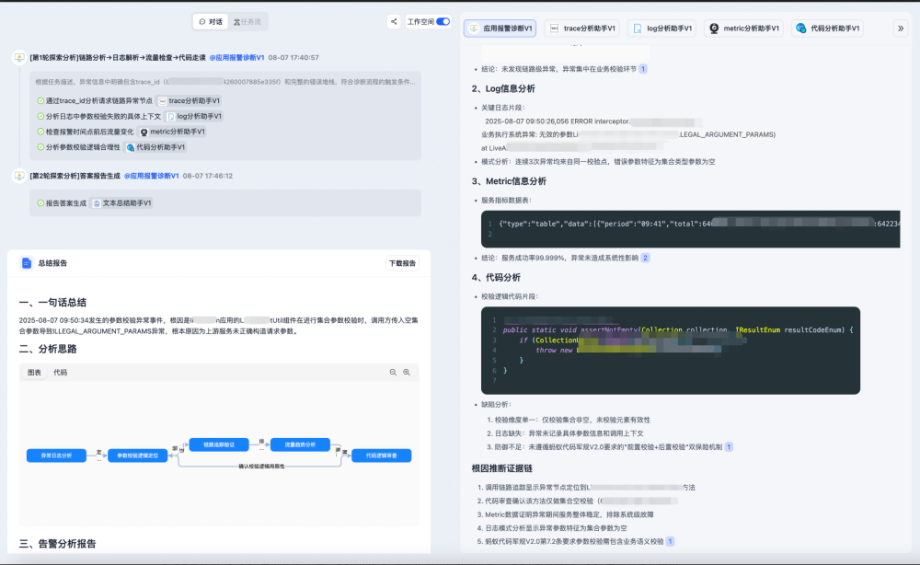Screen dimensions: 920x565
Task: Switch to the metric分析助手V1 tab
Action: [745, 29]
